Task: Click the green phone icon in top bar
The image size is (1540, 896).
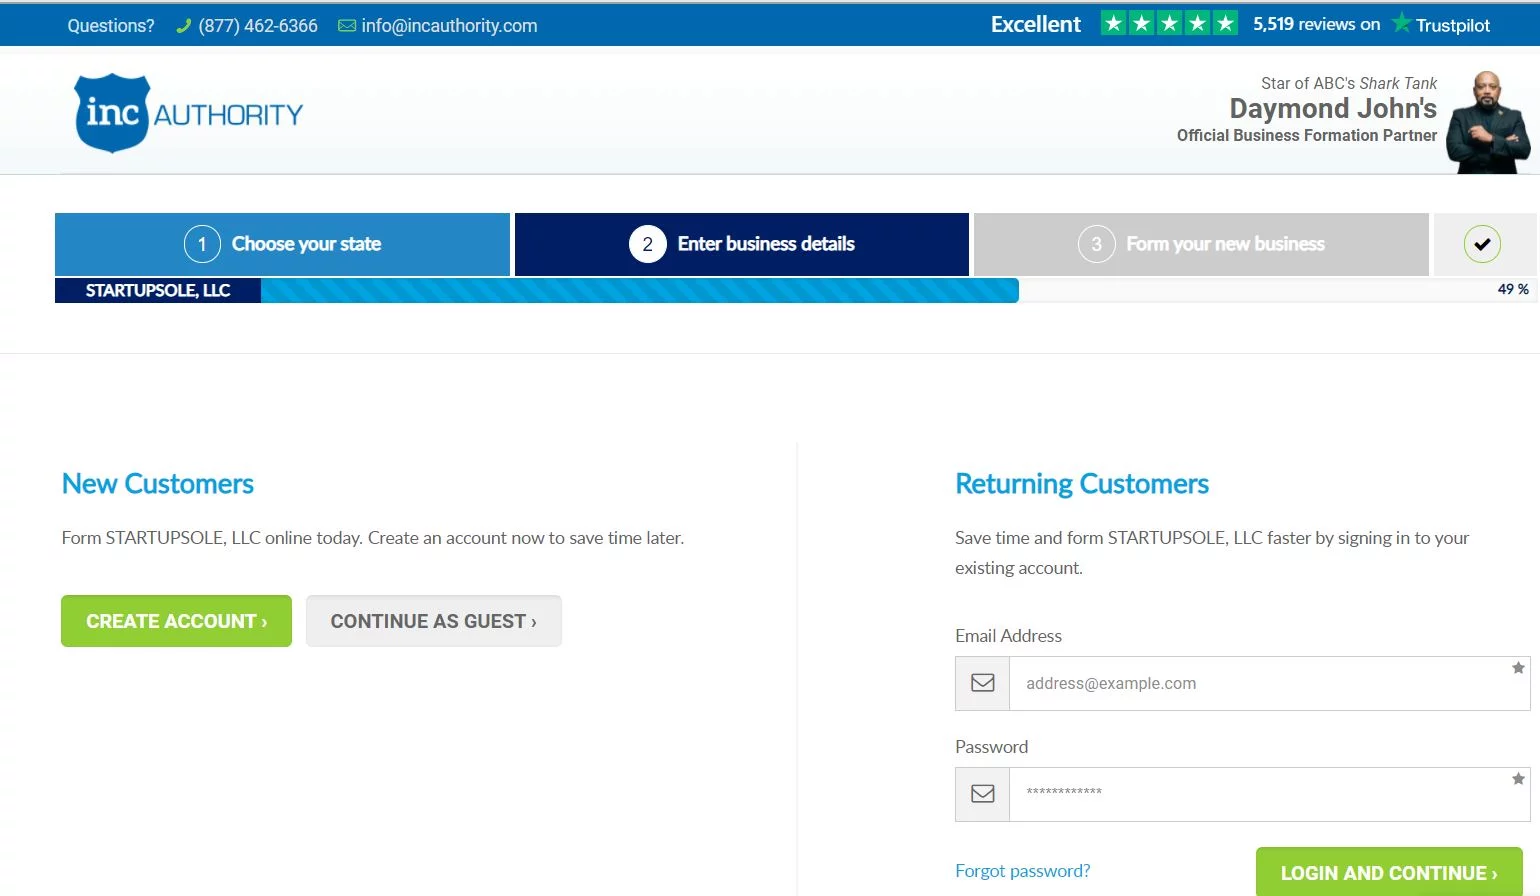Action: coord(183,26)
